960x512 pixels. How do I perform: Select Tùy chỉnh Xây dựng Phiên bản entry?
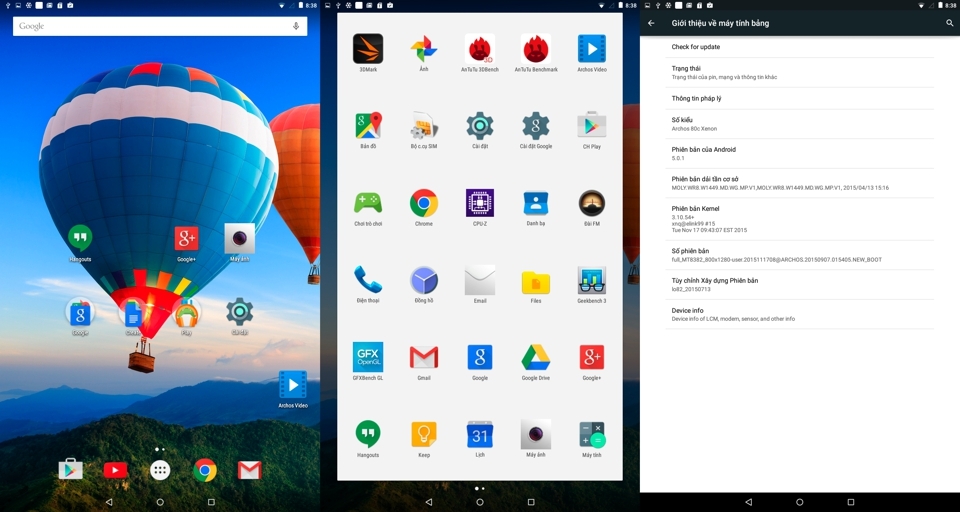(x=800, y=285)
